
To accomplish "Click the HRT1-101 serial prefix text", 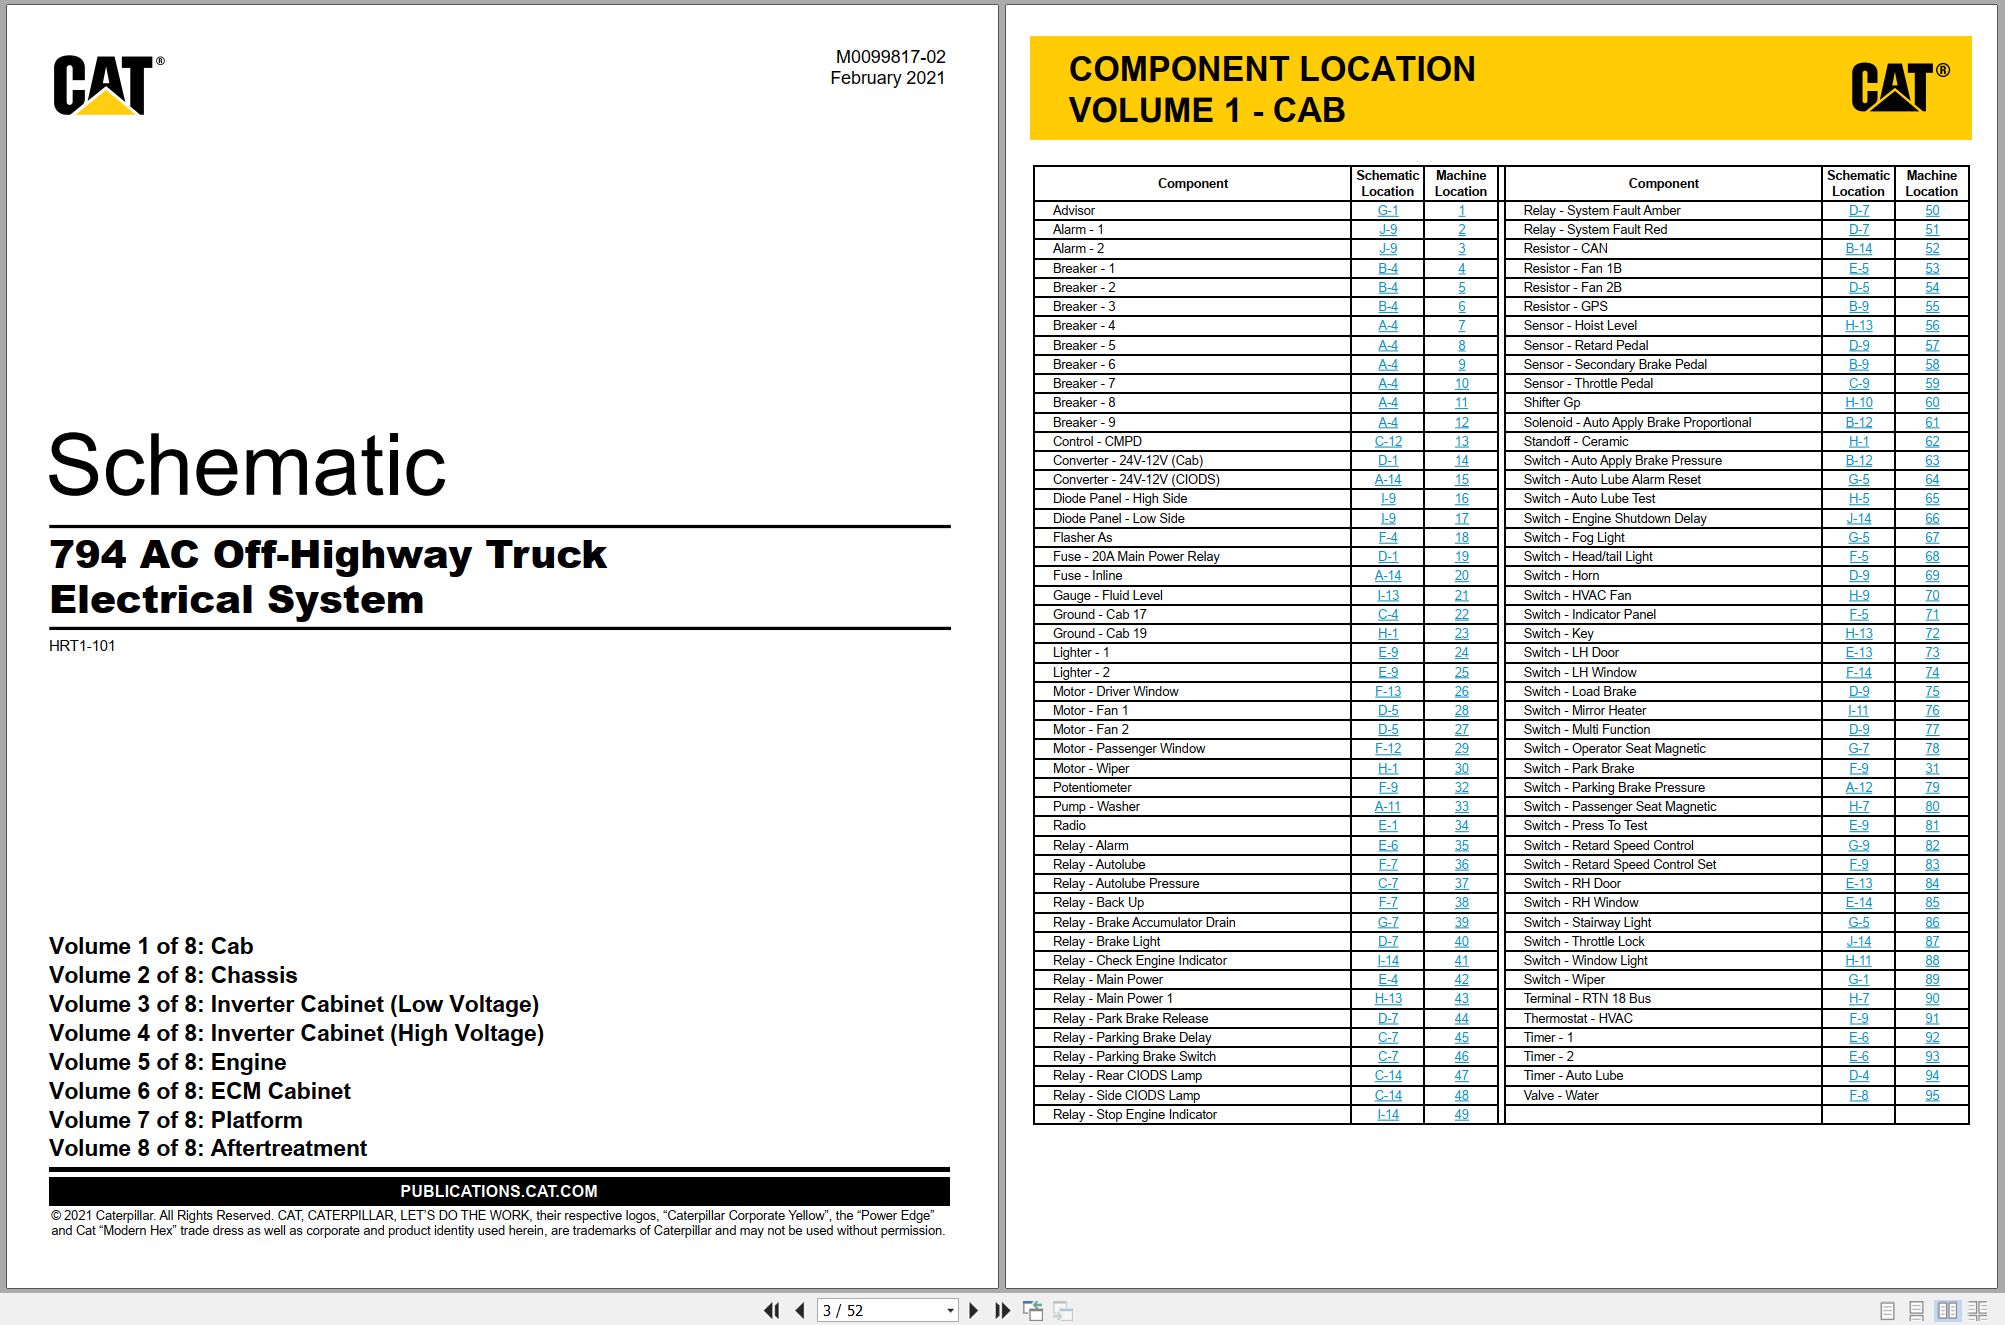I will 82,646.
